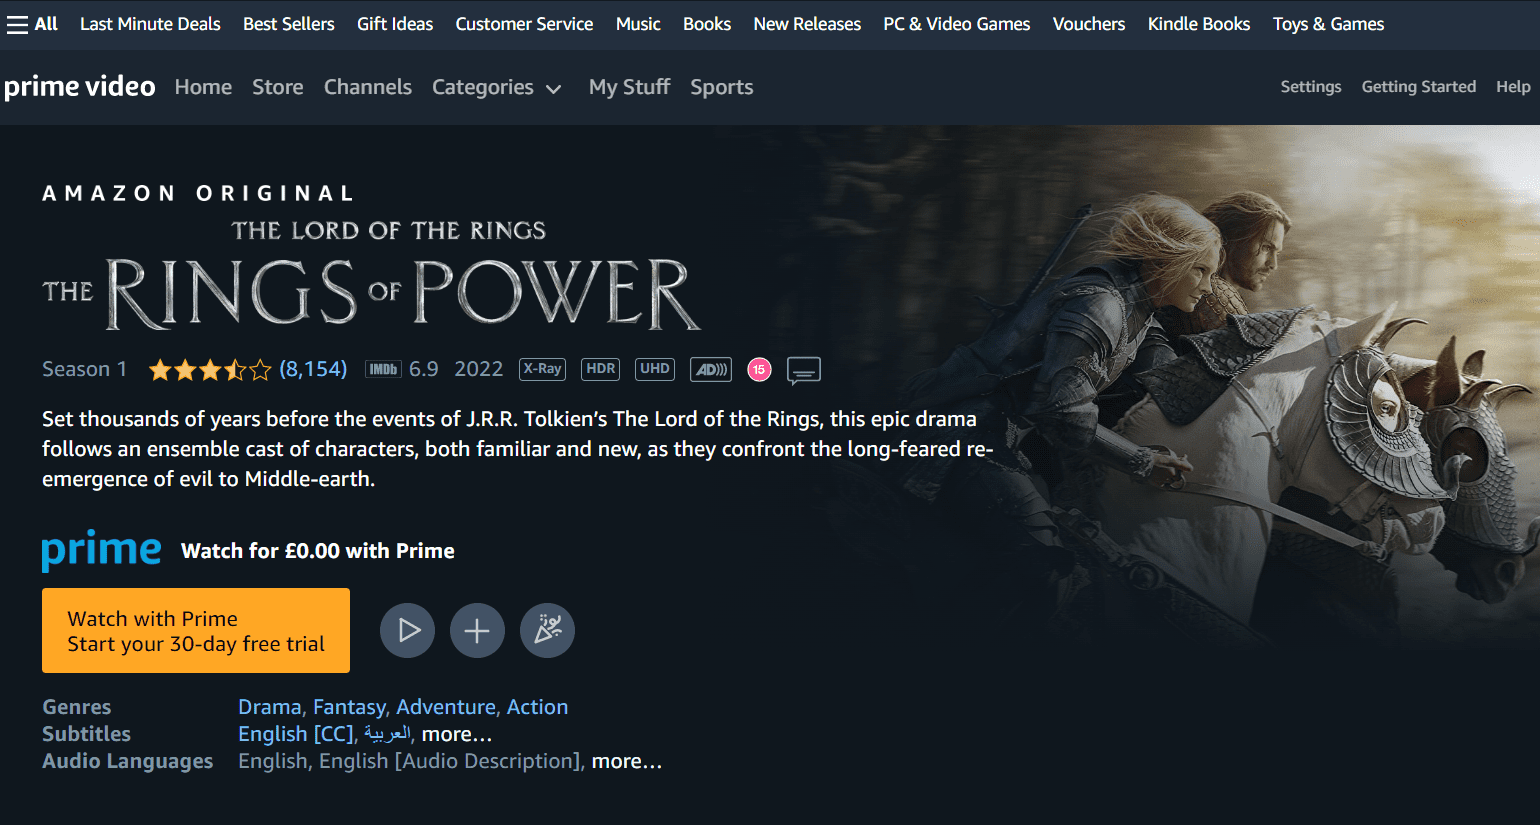Image resolution: width=1540 pixels, height=825 pixels.
Task: Select English [CC] subtitles link
Action: 296,734
